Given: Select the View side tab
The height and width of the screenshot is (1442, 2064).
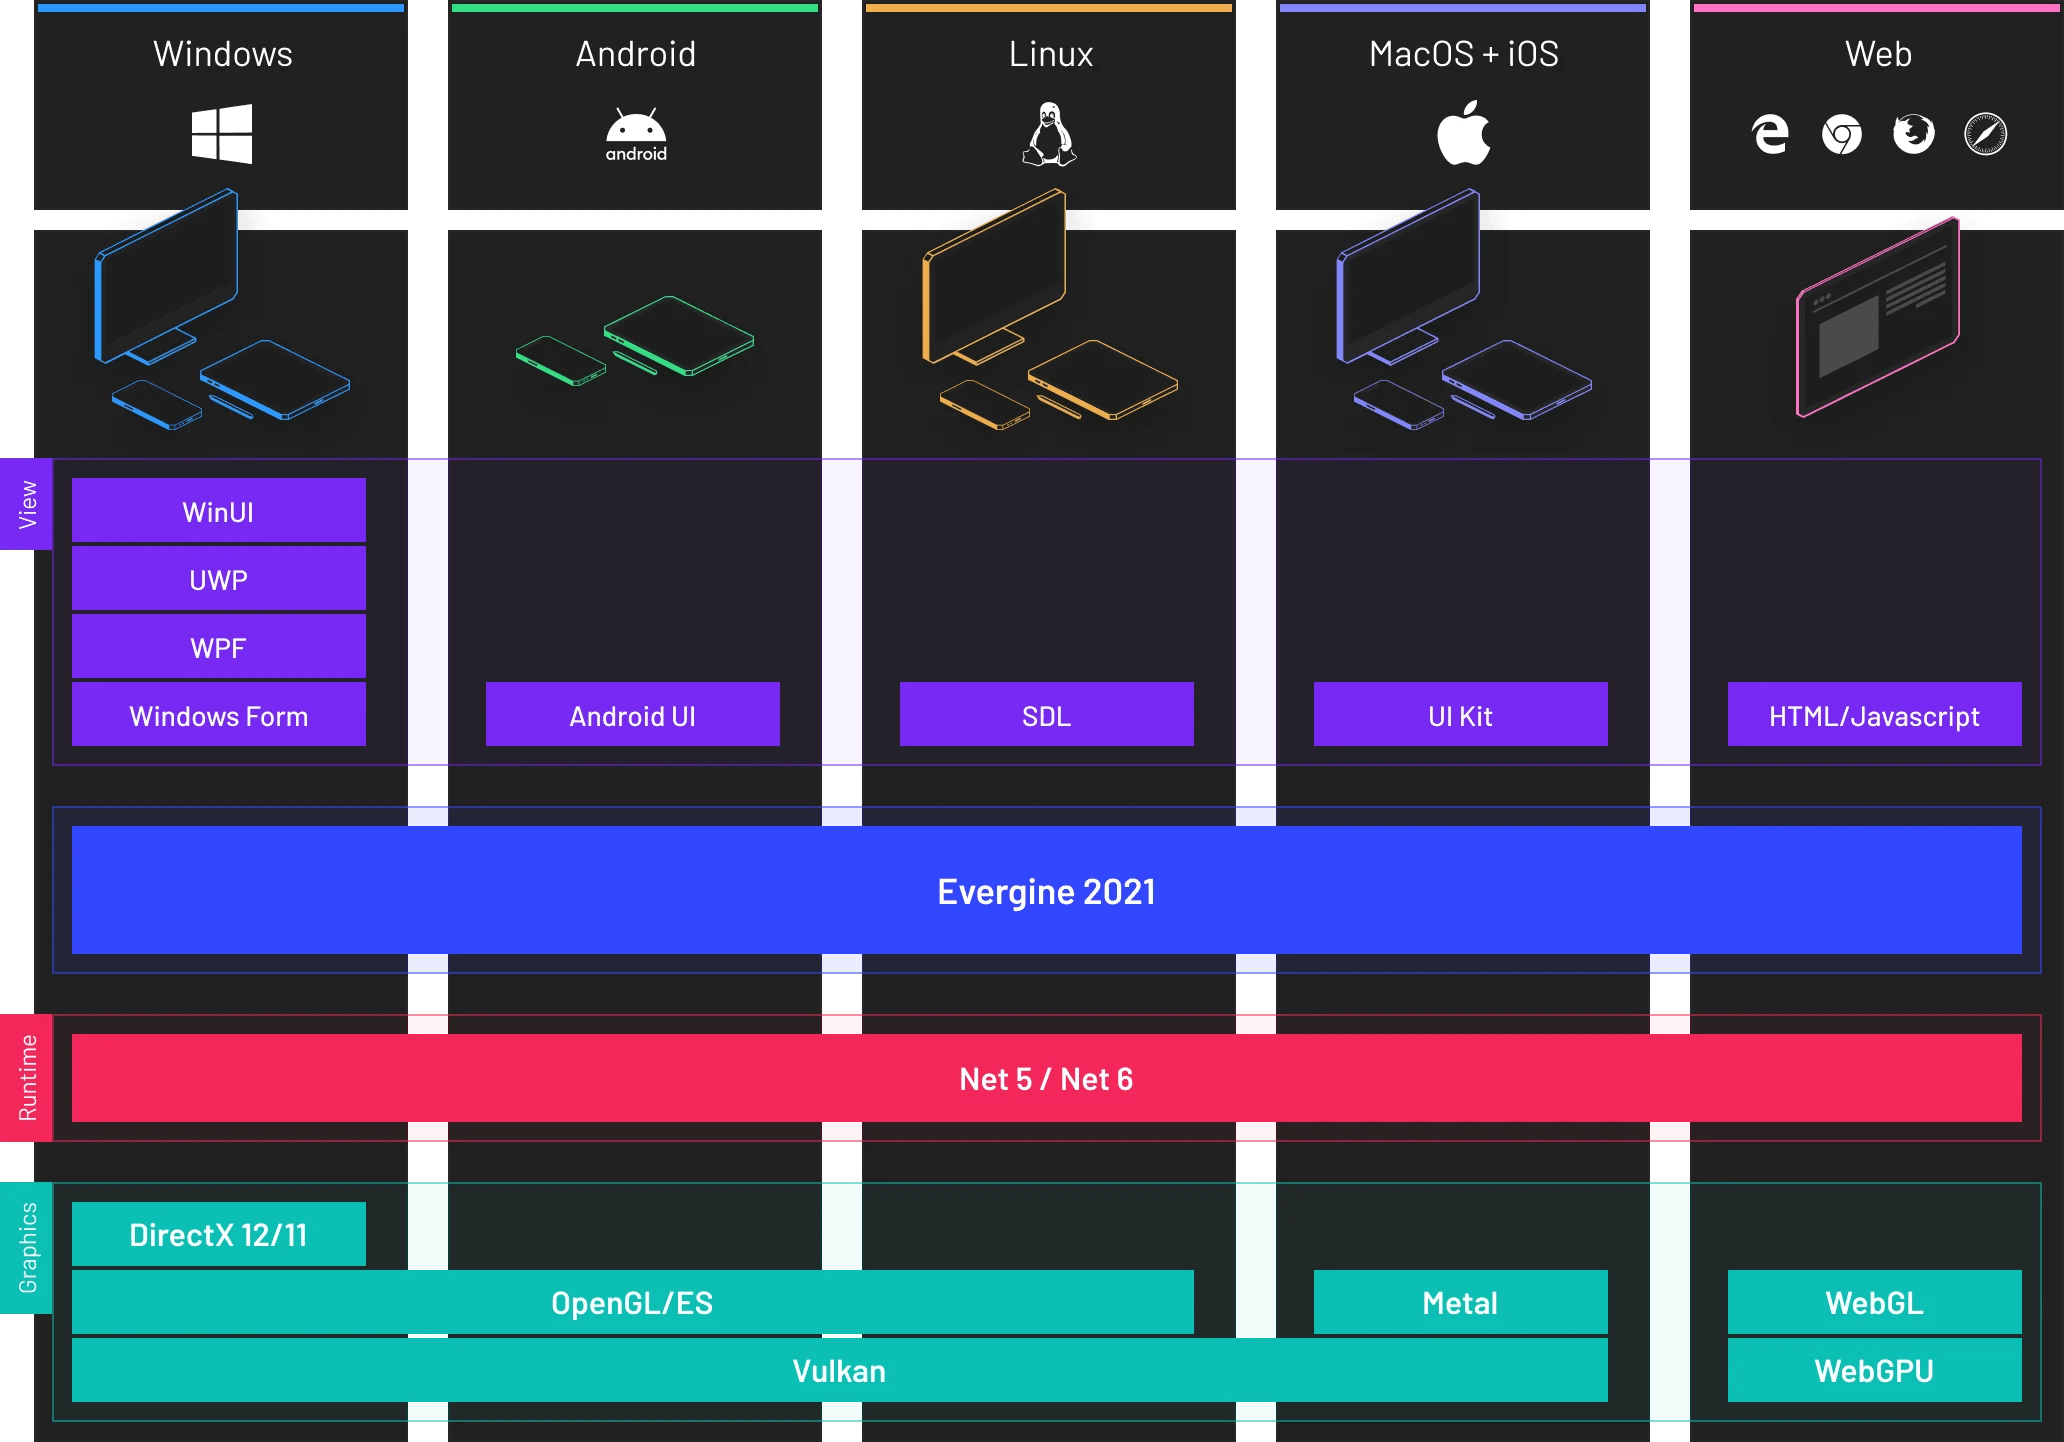Looking at the screenshot, I should pos(26,504).
